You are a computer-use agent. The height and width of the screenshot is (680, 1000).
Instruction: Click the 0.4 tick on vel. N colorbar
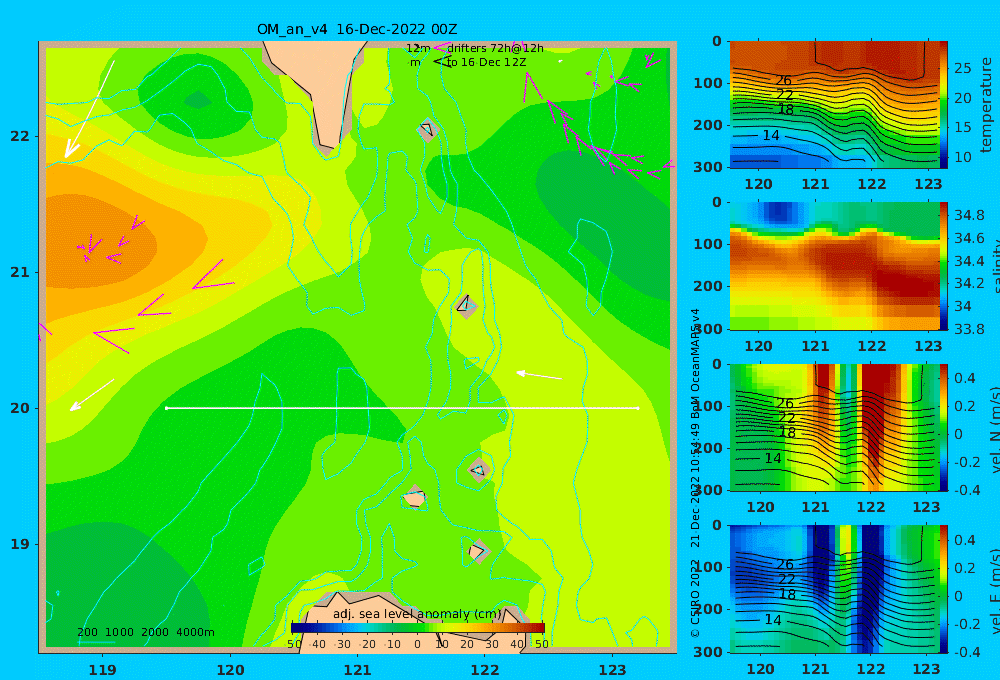pos(965,378)
